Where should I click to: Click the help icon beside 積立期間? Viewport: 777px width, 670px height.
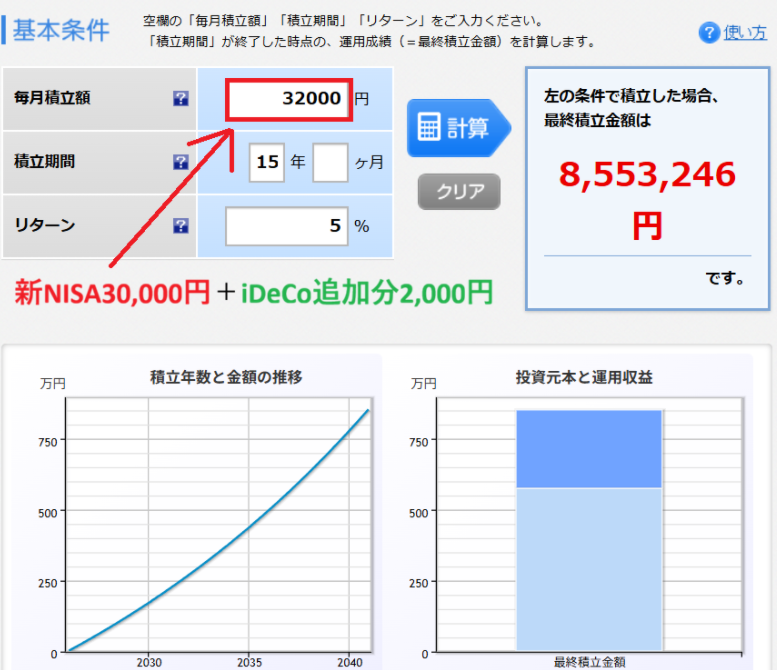coord(181,162)
